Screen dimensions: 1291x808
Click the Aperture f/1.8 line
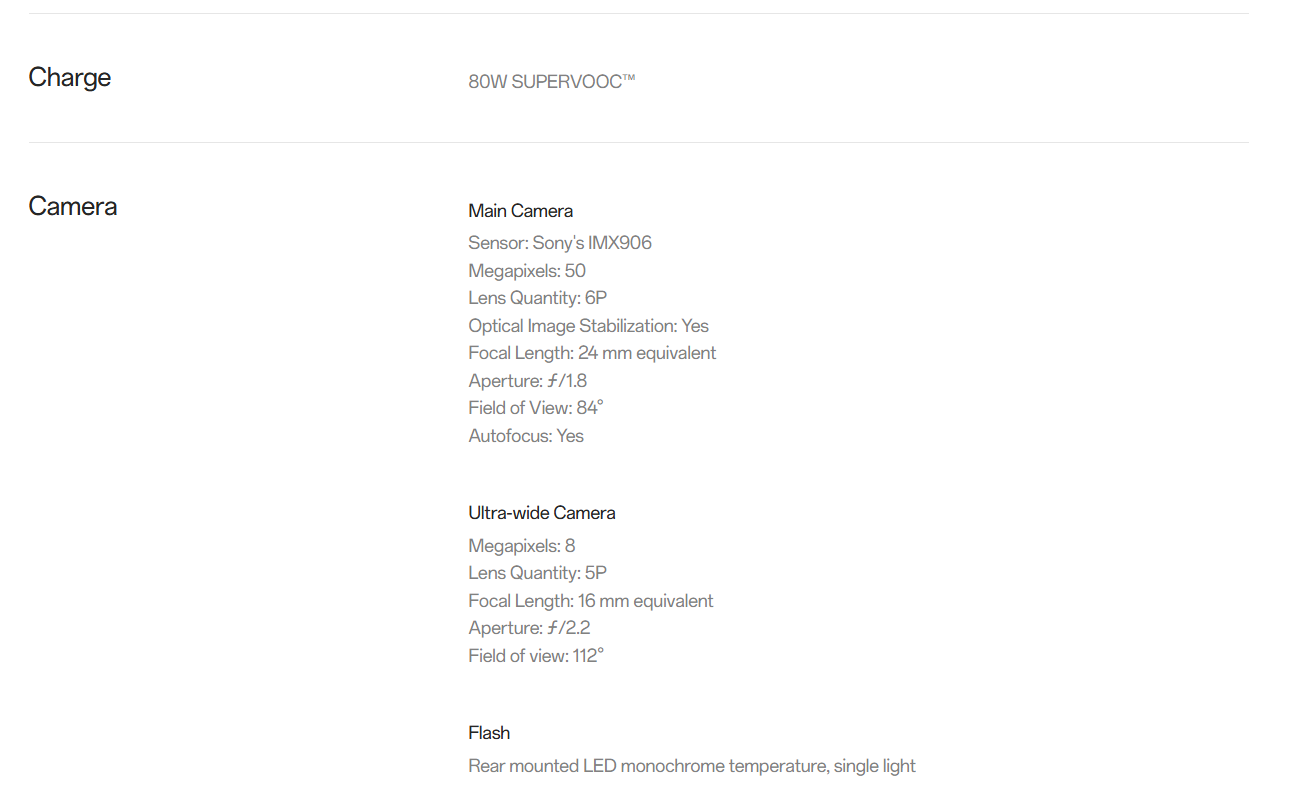[x=527, y=381]
